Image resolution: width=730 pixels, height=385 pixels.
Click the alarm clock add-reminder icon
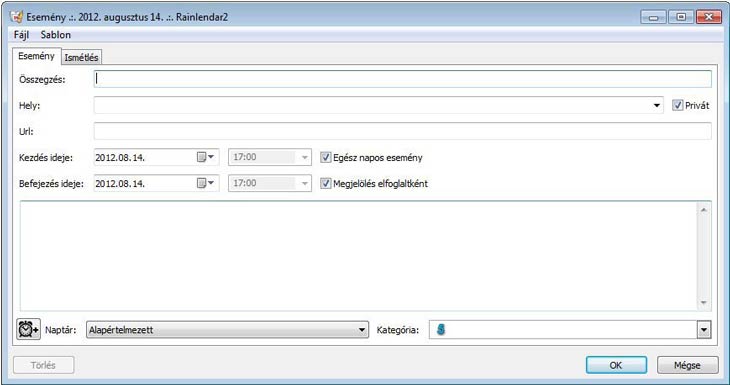(x=28, y=330)
